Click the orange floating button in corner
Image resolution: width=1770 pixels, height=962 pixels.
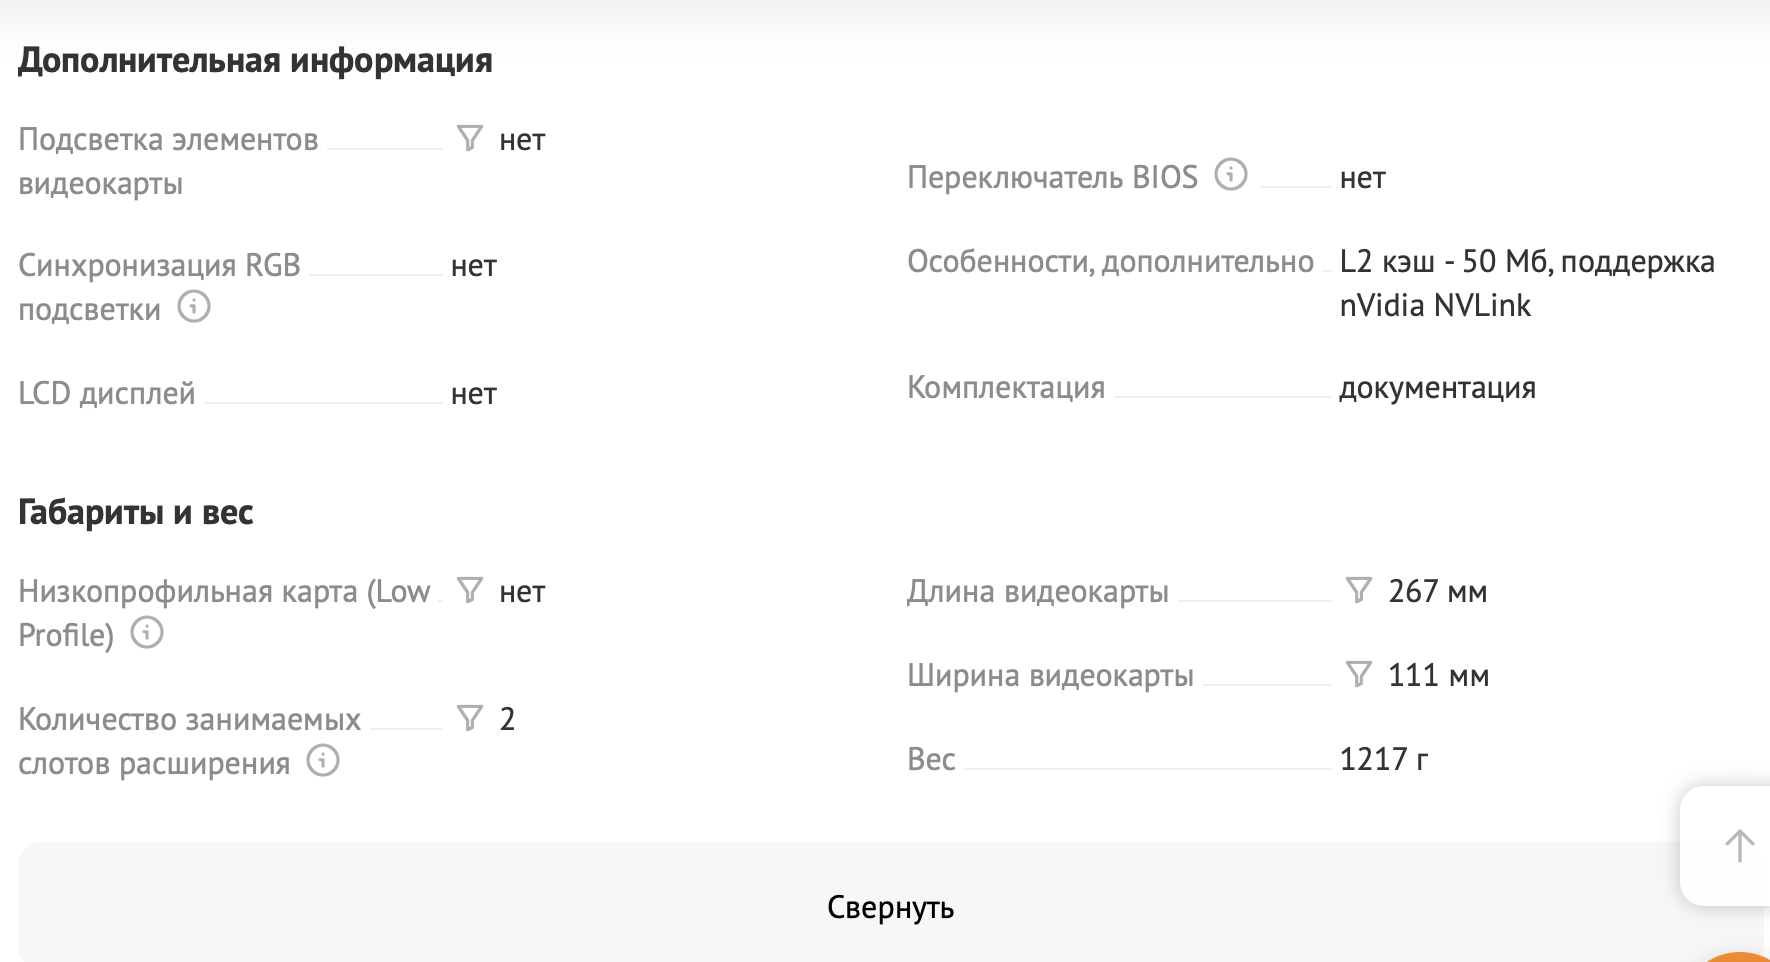pyautogui.click(x=1742, y=956)
